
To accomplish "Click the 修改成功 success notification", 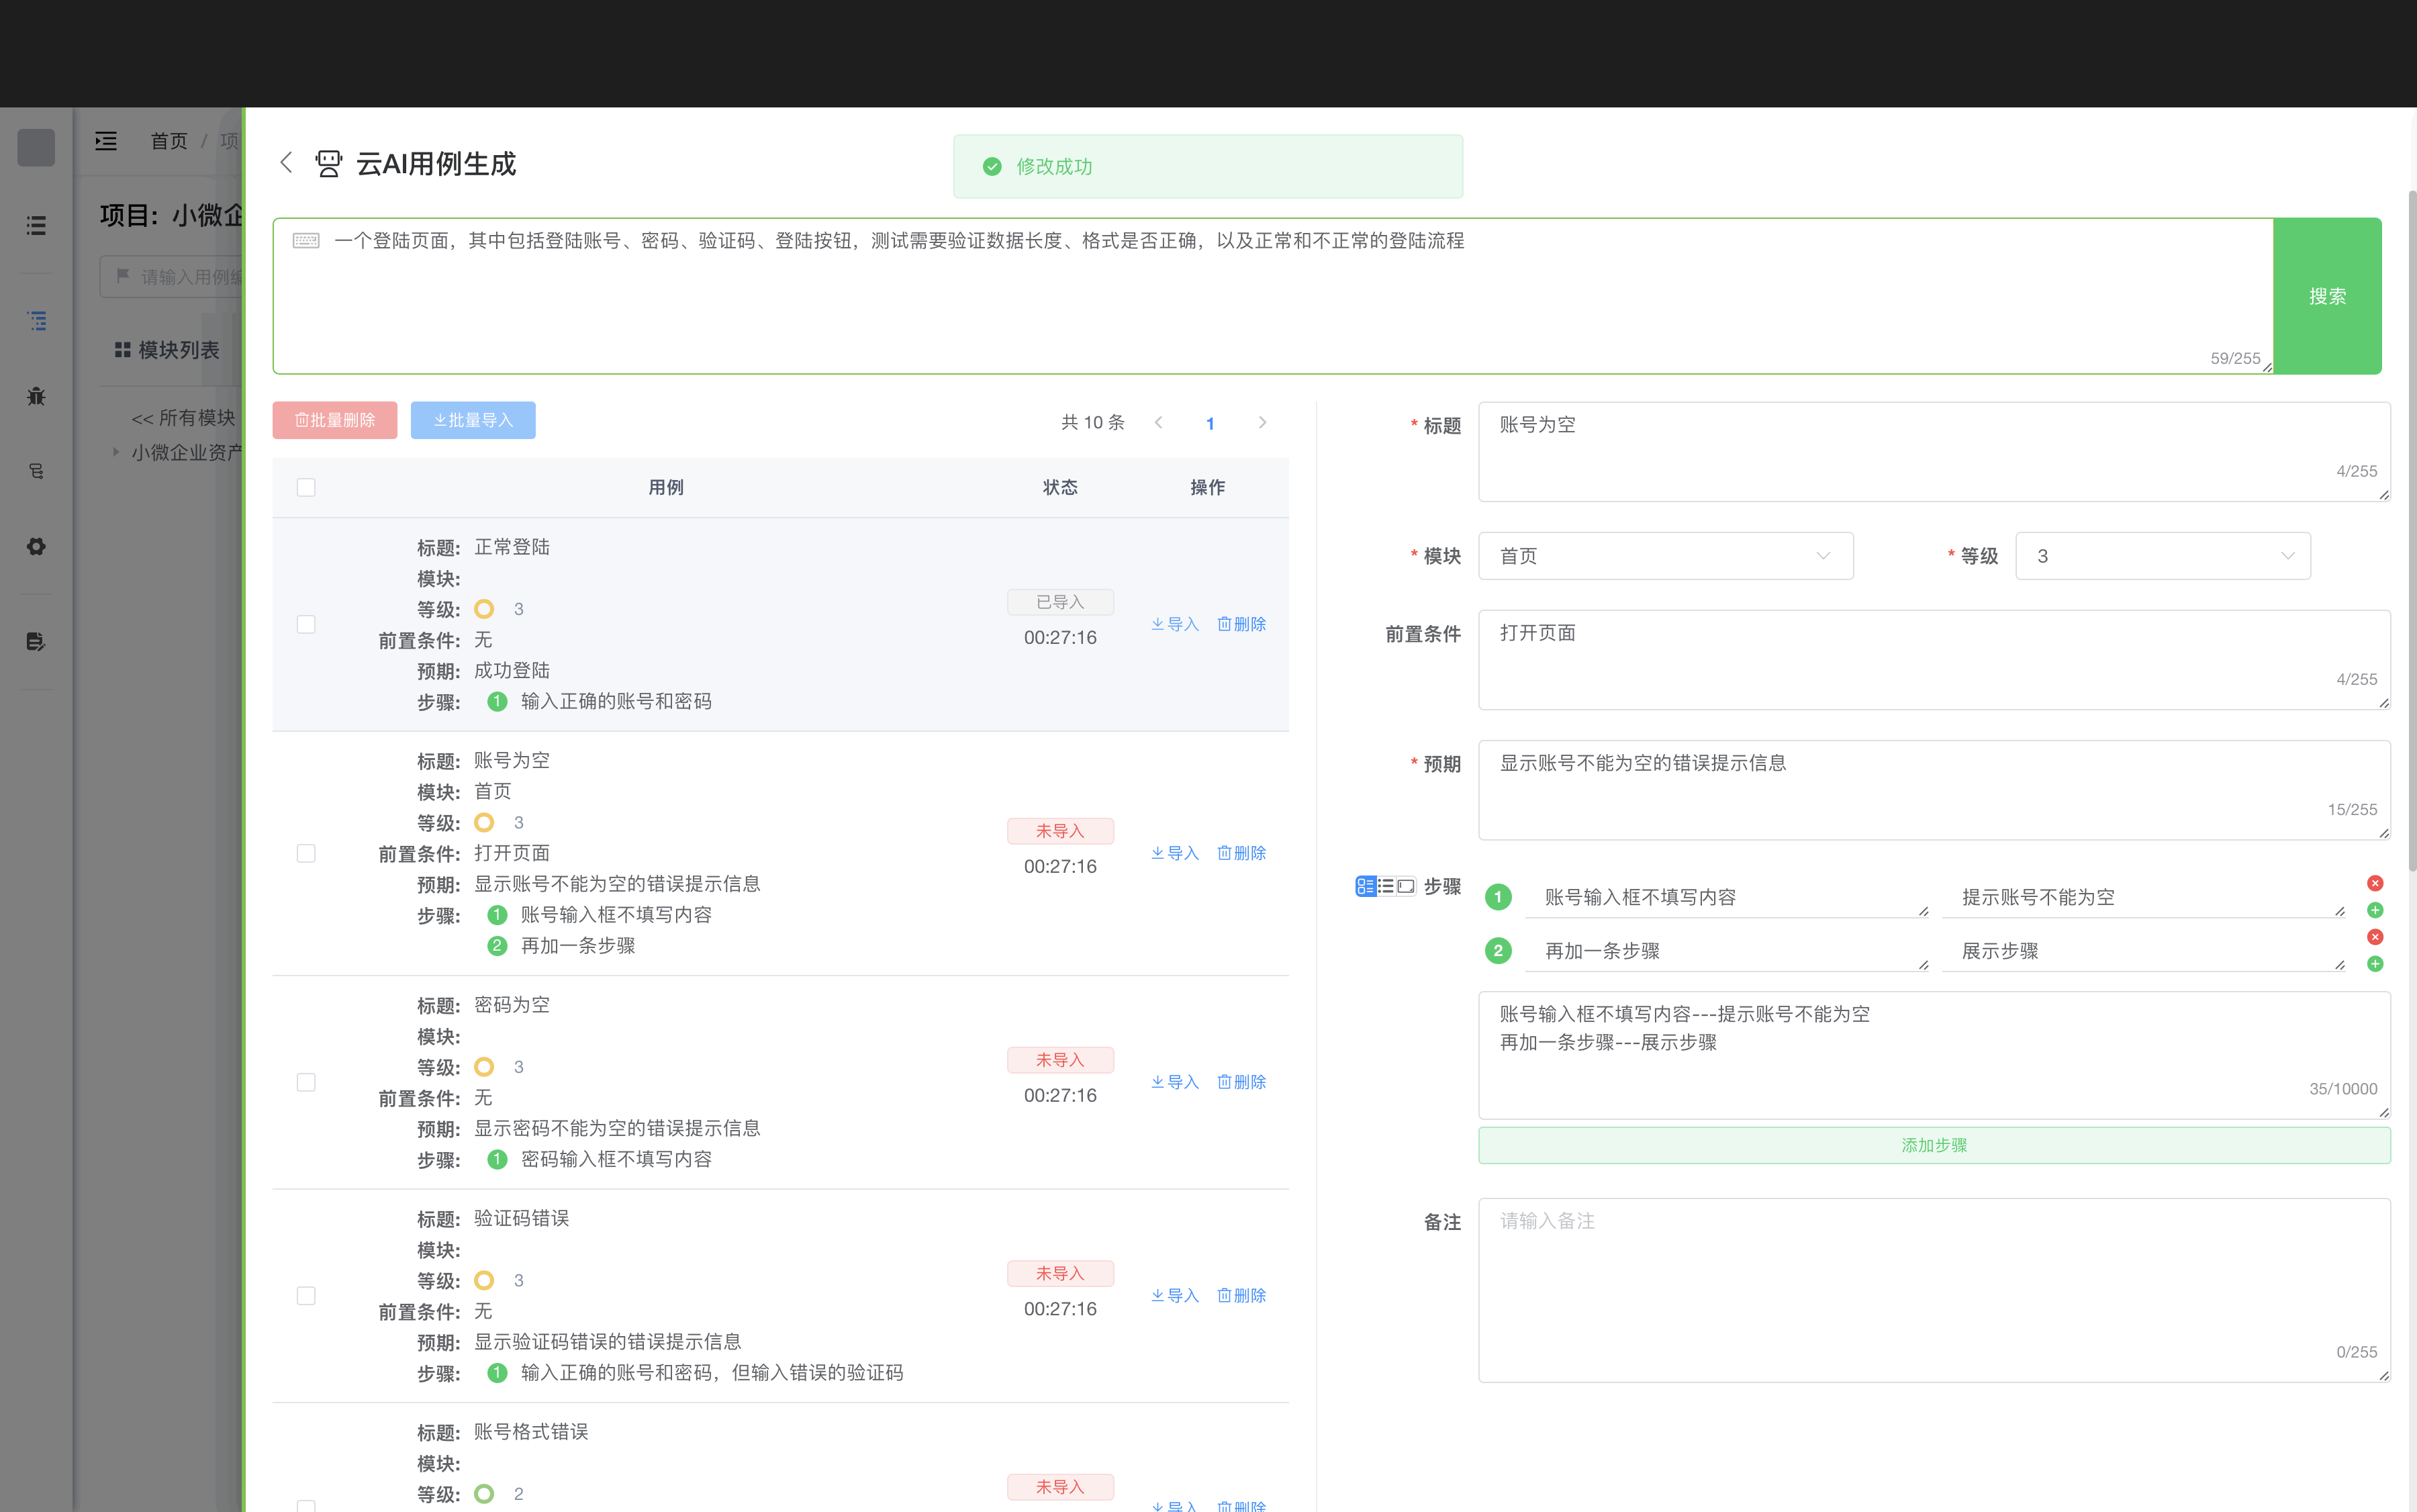I will pyautogui.click(x=1208, y=166).
